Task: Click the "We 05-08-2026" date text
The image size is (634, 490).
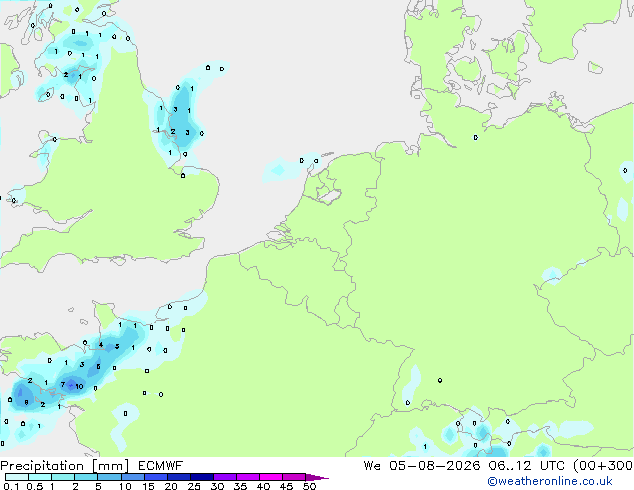Action: [422, 466]
